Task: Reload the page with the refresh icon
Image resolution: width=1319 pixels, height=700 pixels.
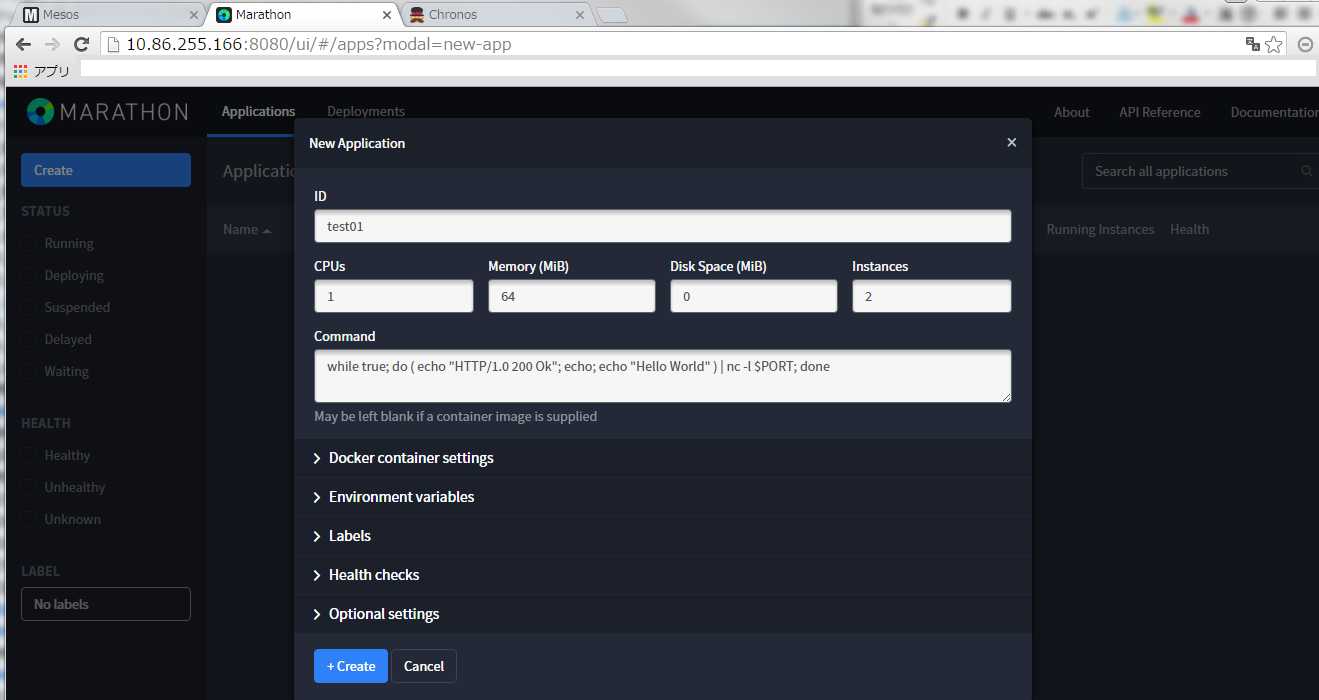Action: [82, 45]
